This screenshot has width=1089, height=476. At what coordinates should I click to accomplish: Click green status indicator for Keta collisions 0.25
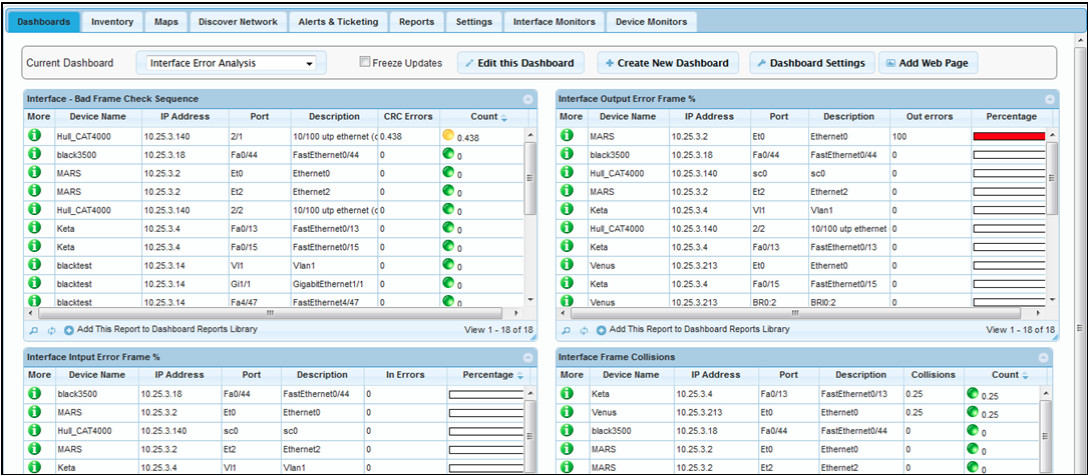point(973,393)
